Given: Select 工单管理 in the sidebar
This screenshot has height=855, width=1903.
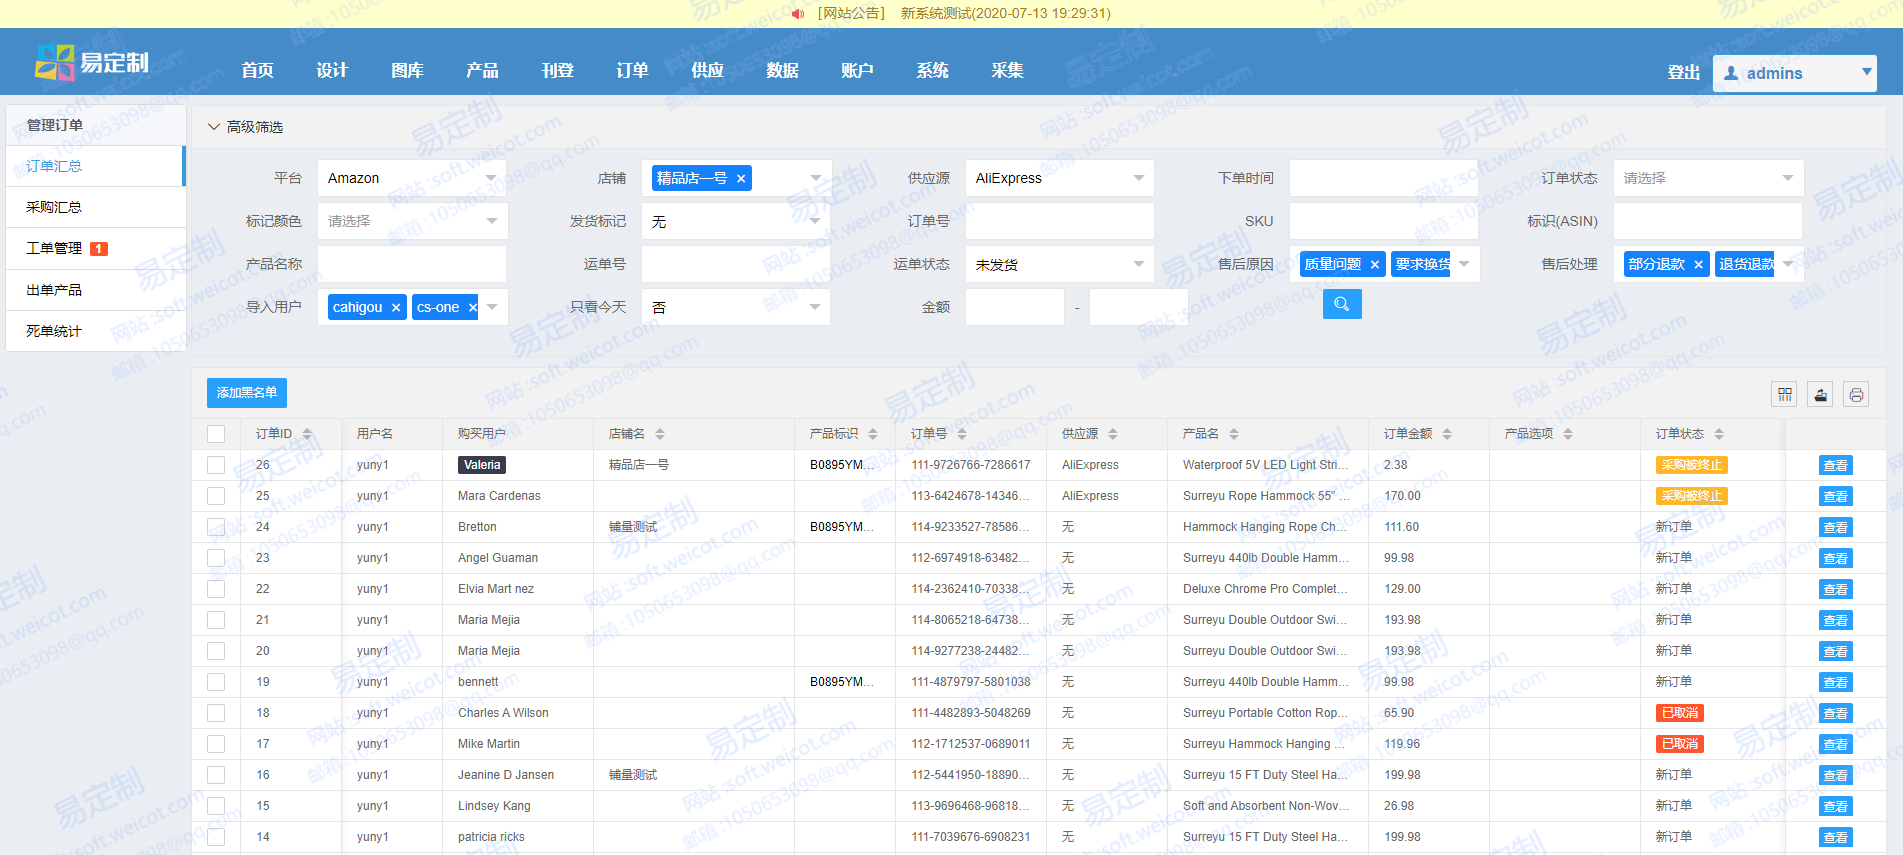Looking at the screenshot, I should pos(96,248).
